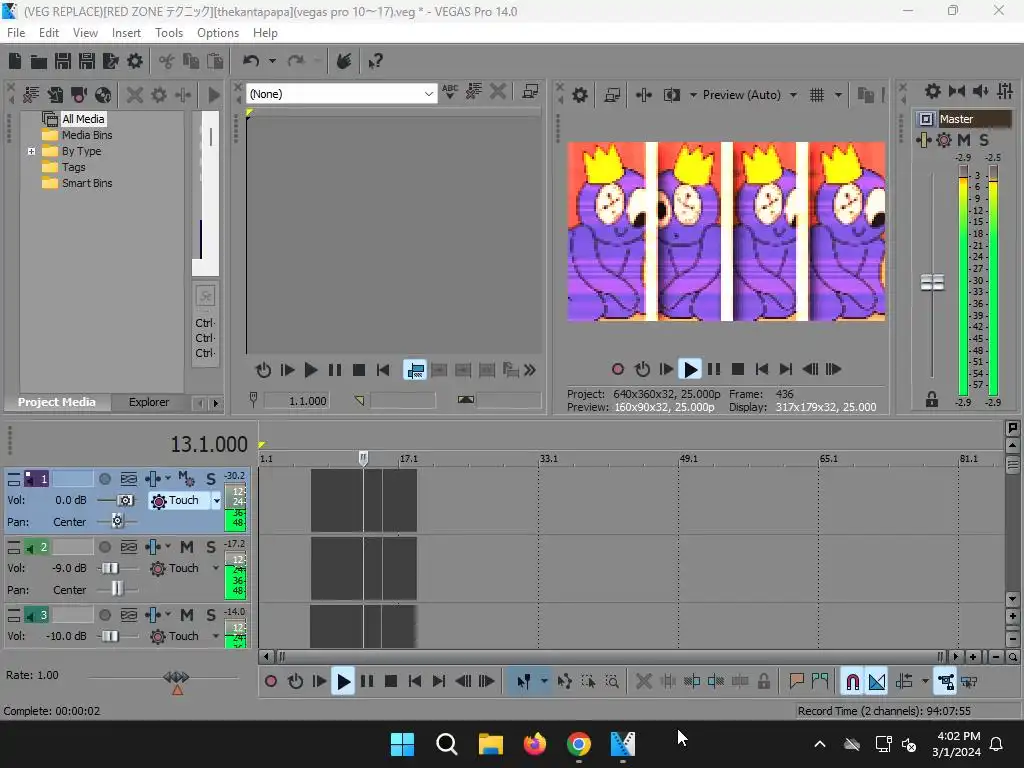
Task: Open the trimmer (None) media dropdown
Action: 428,94
